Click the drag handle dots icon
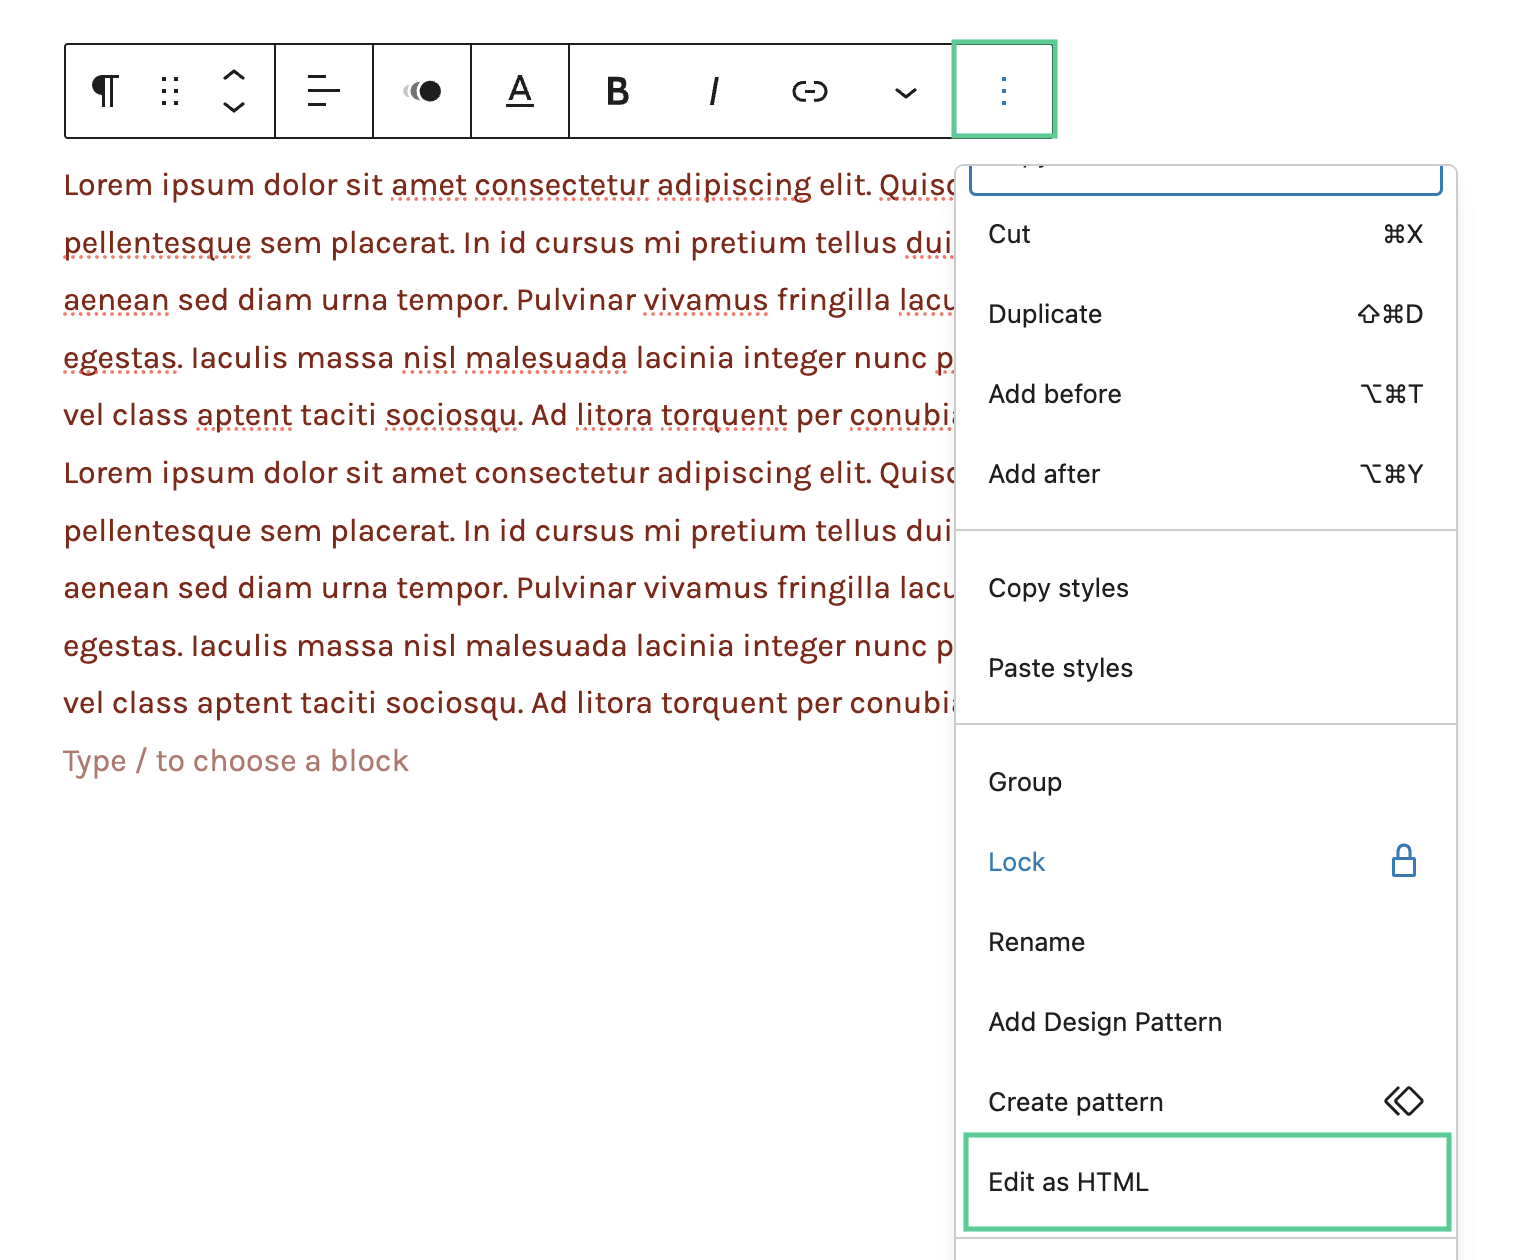1520x1260 pixels. pyautogui.click(x=170, y=91)
